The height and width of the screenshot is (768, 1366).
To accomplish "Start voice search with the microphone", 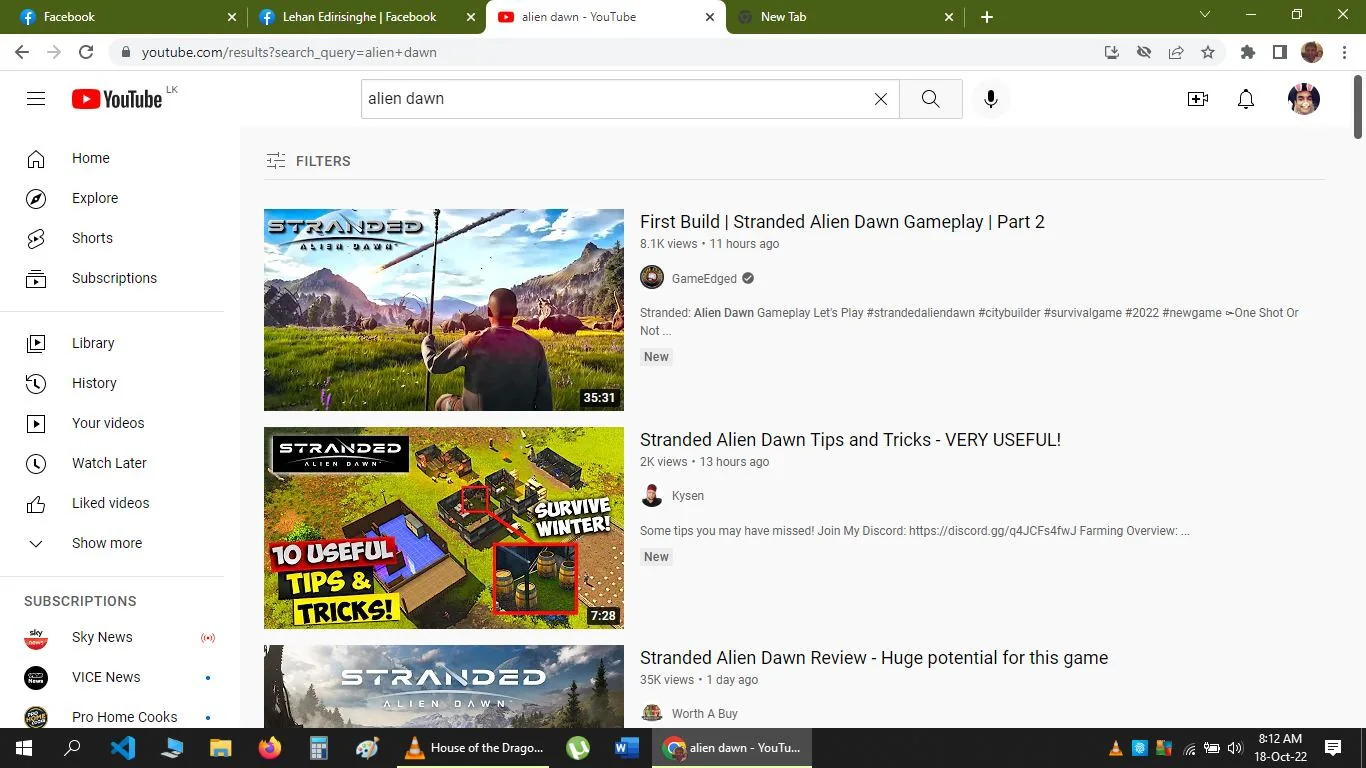I will pos(990,99).
